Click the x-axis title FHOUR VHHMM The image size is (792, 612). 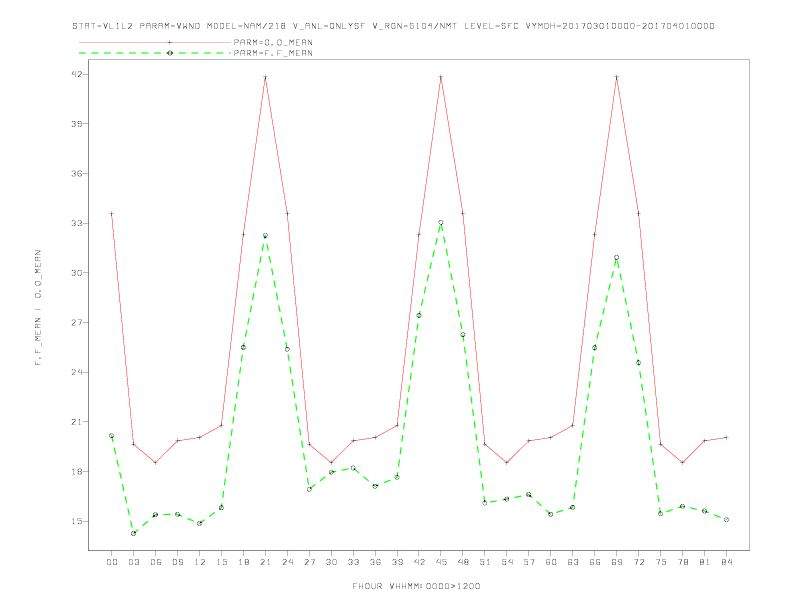coord(416,586)
